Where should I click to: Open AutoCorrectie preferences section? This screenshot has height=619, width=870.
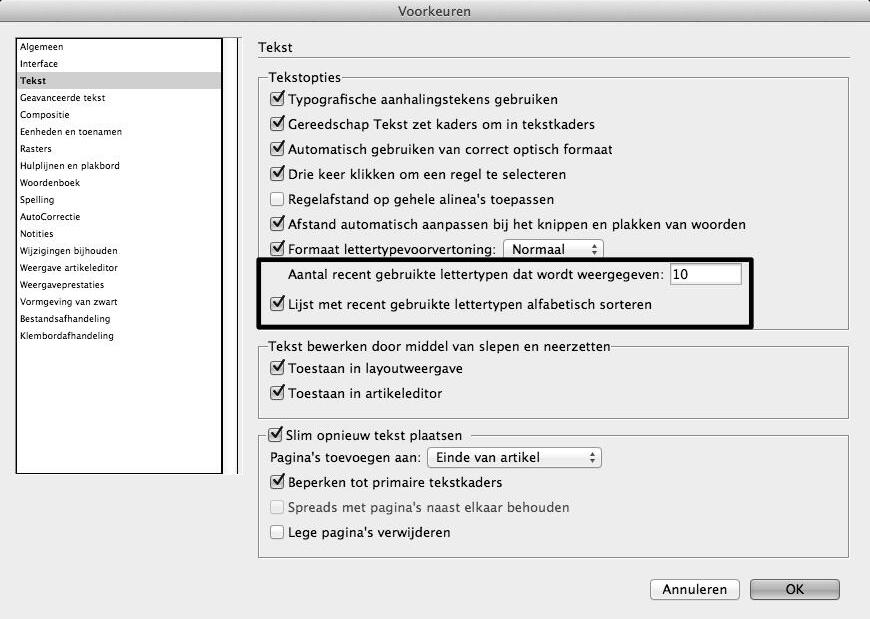click(x=50, y=217)
